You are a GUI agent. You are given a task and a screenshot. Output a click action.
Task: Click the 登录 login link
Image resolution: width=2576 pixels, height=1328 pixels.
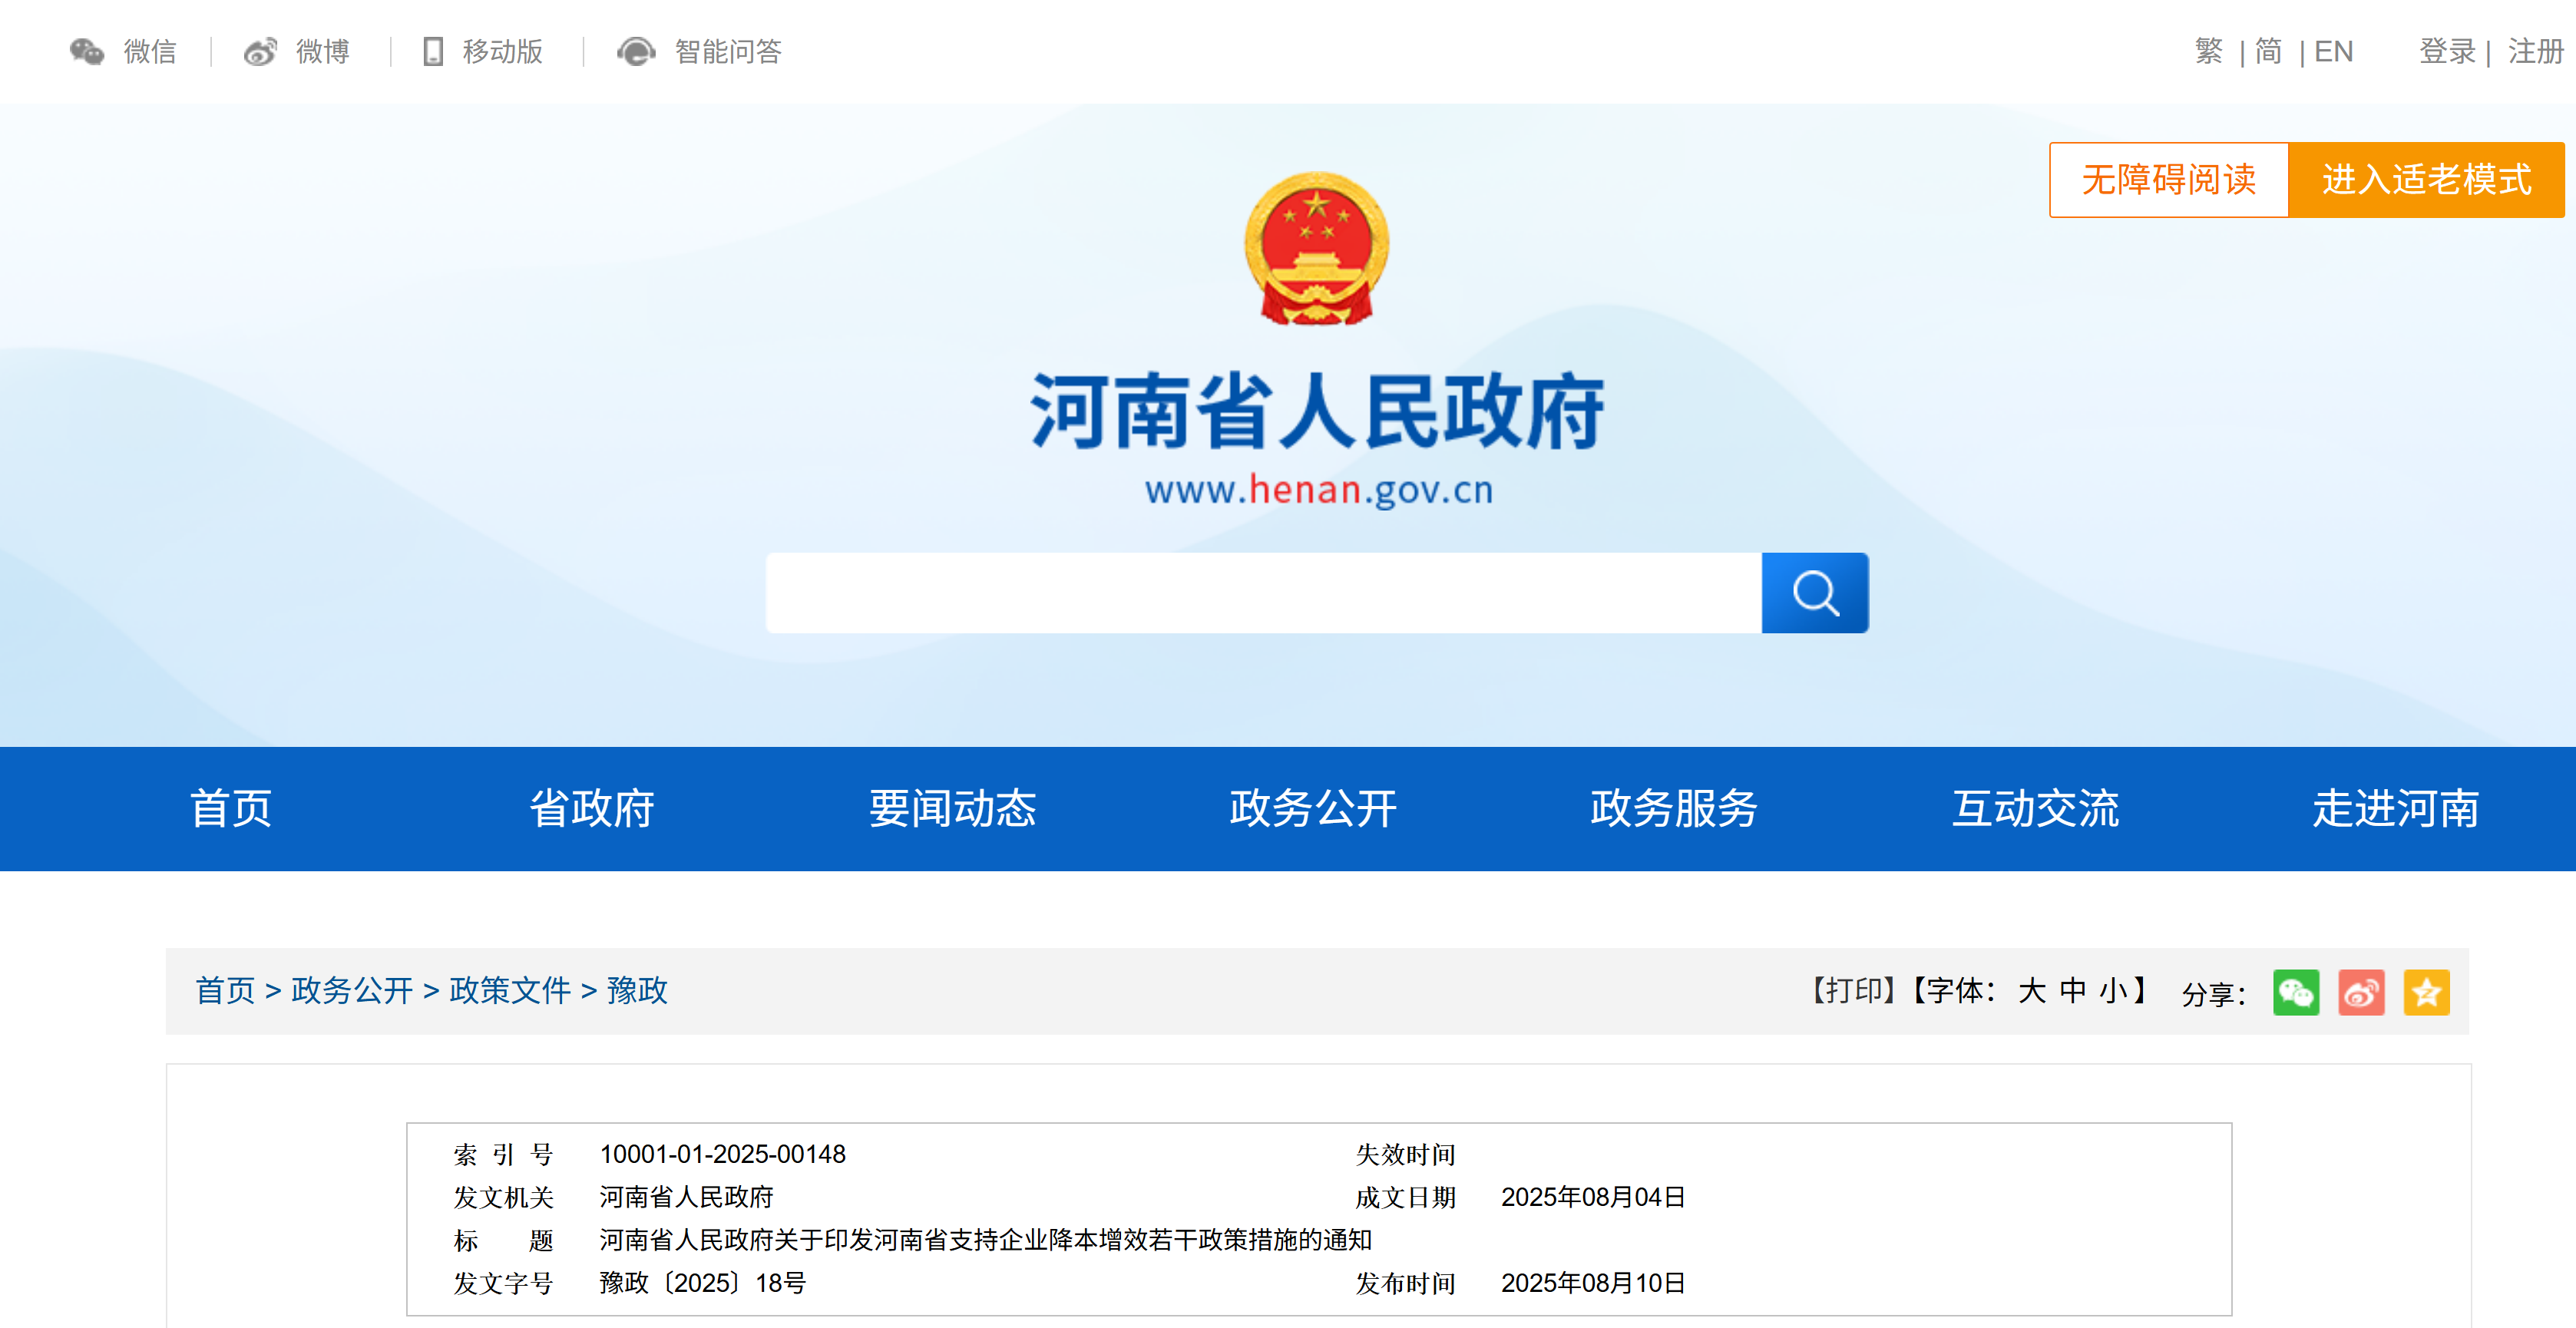2446,51
